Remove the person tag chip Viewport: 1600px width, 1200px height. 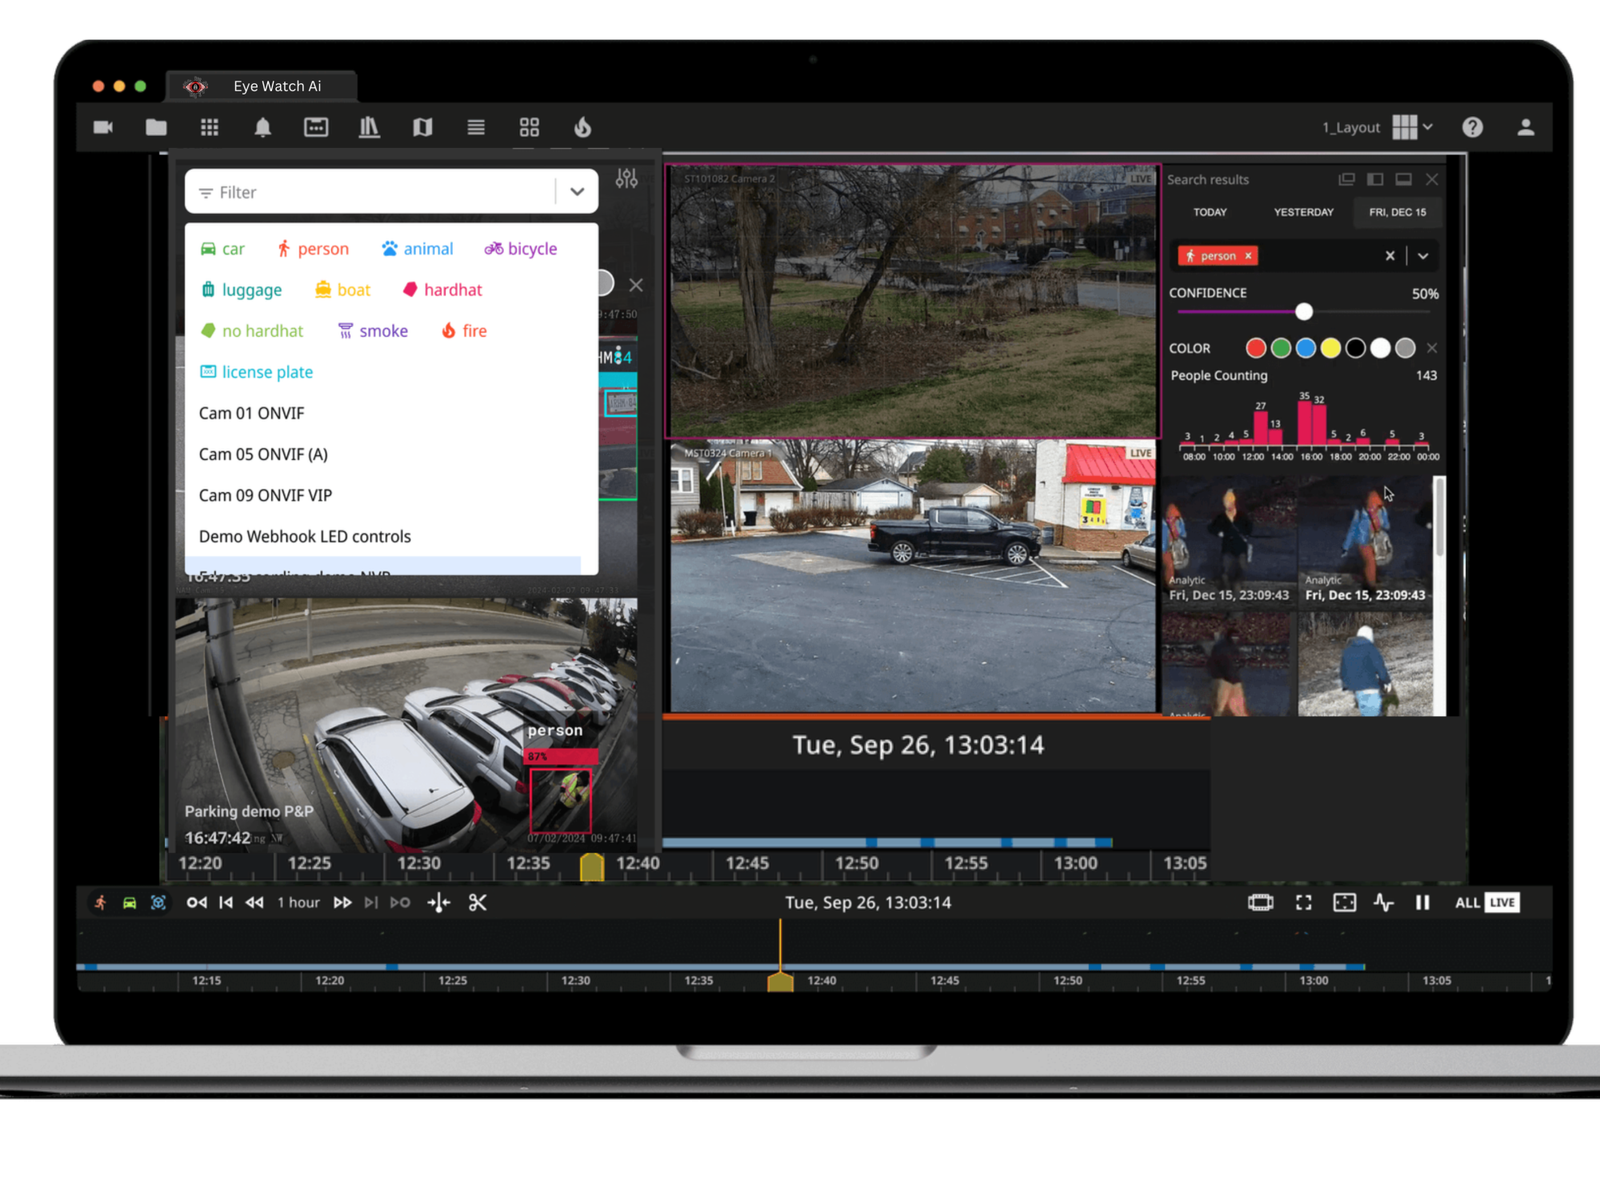(1248, 256)
